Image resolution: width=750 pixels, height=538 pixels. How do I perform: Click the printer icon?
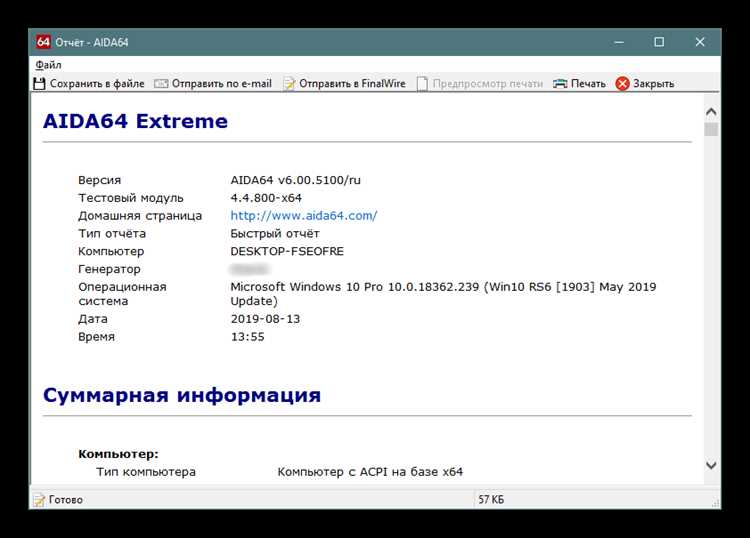tap(560, 84)
